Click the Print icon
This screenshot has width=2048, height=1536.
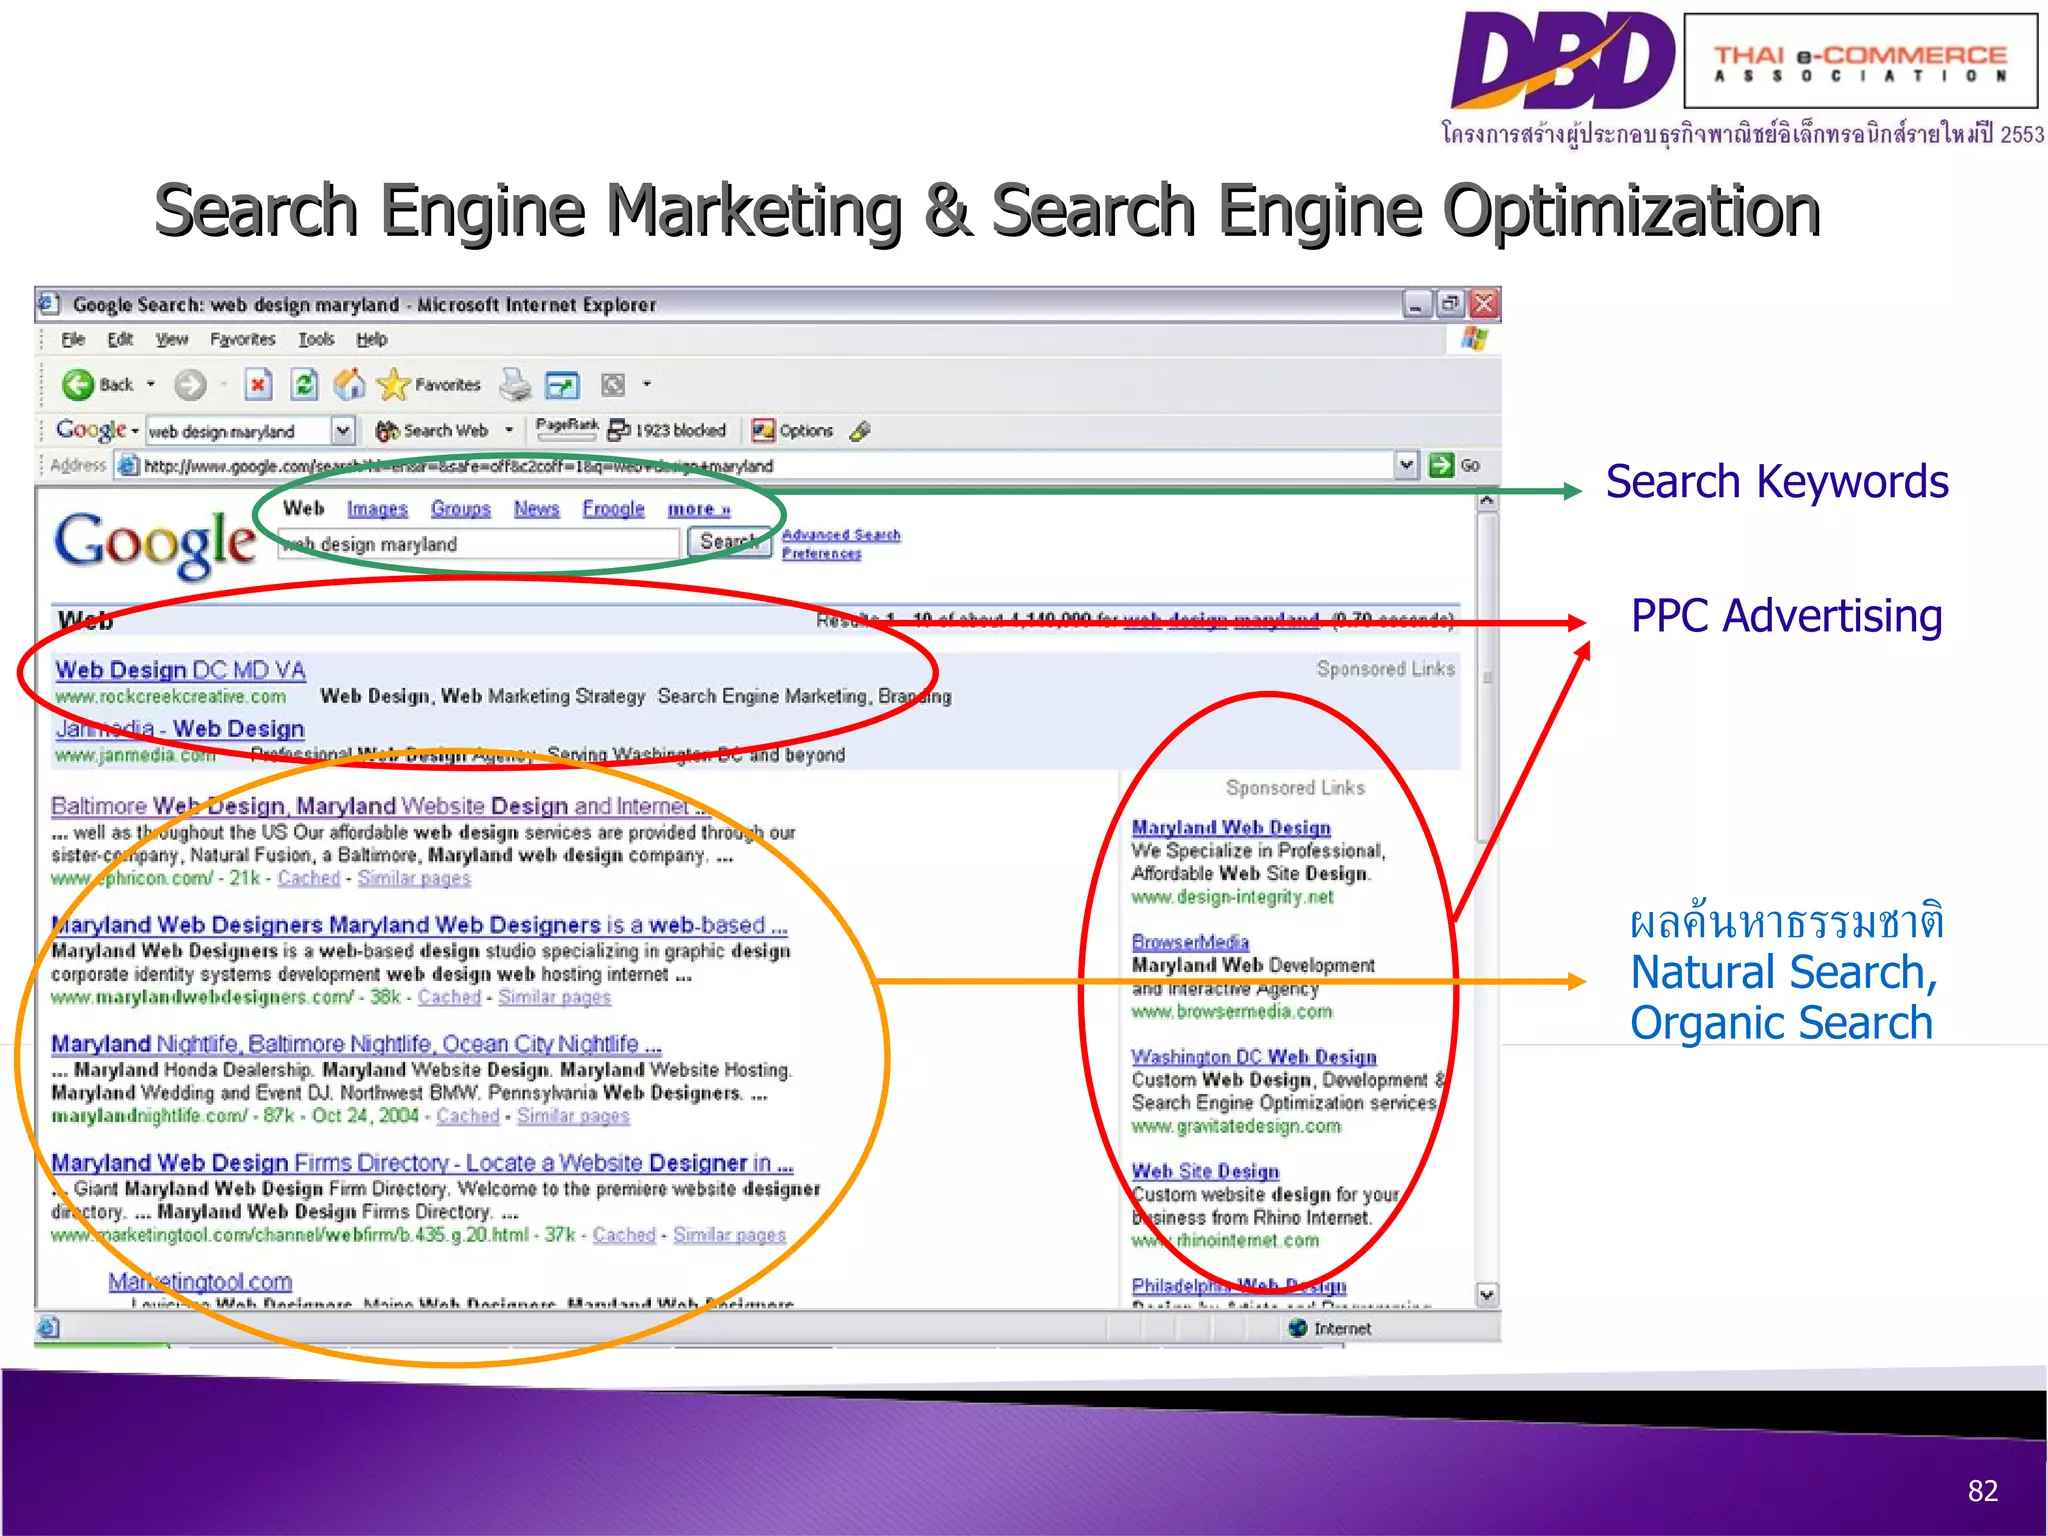point(516,384)
